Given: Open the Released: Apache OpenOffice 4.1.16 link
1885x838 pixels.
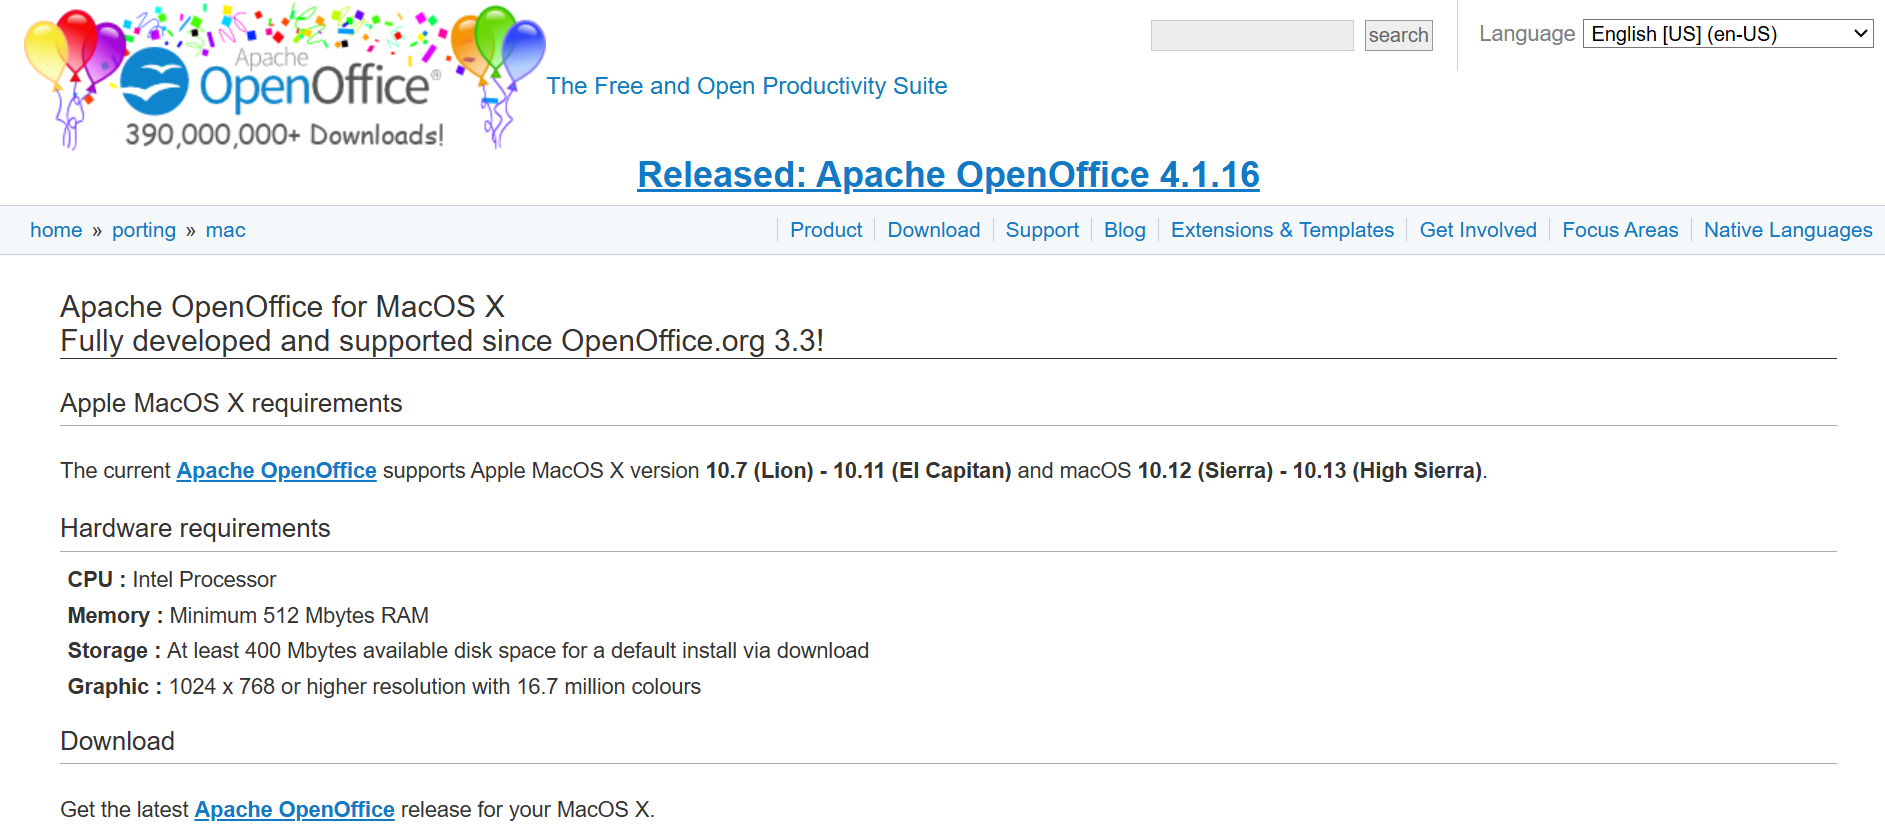Looking at the screenshot, I should point(948,175).
